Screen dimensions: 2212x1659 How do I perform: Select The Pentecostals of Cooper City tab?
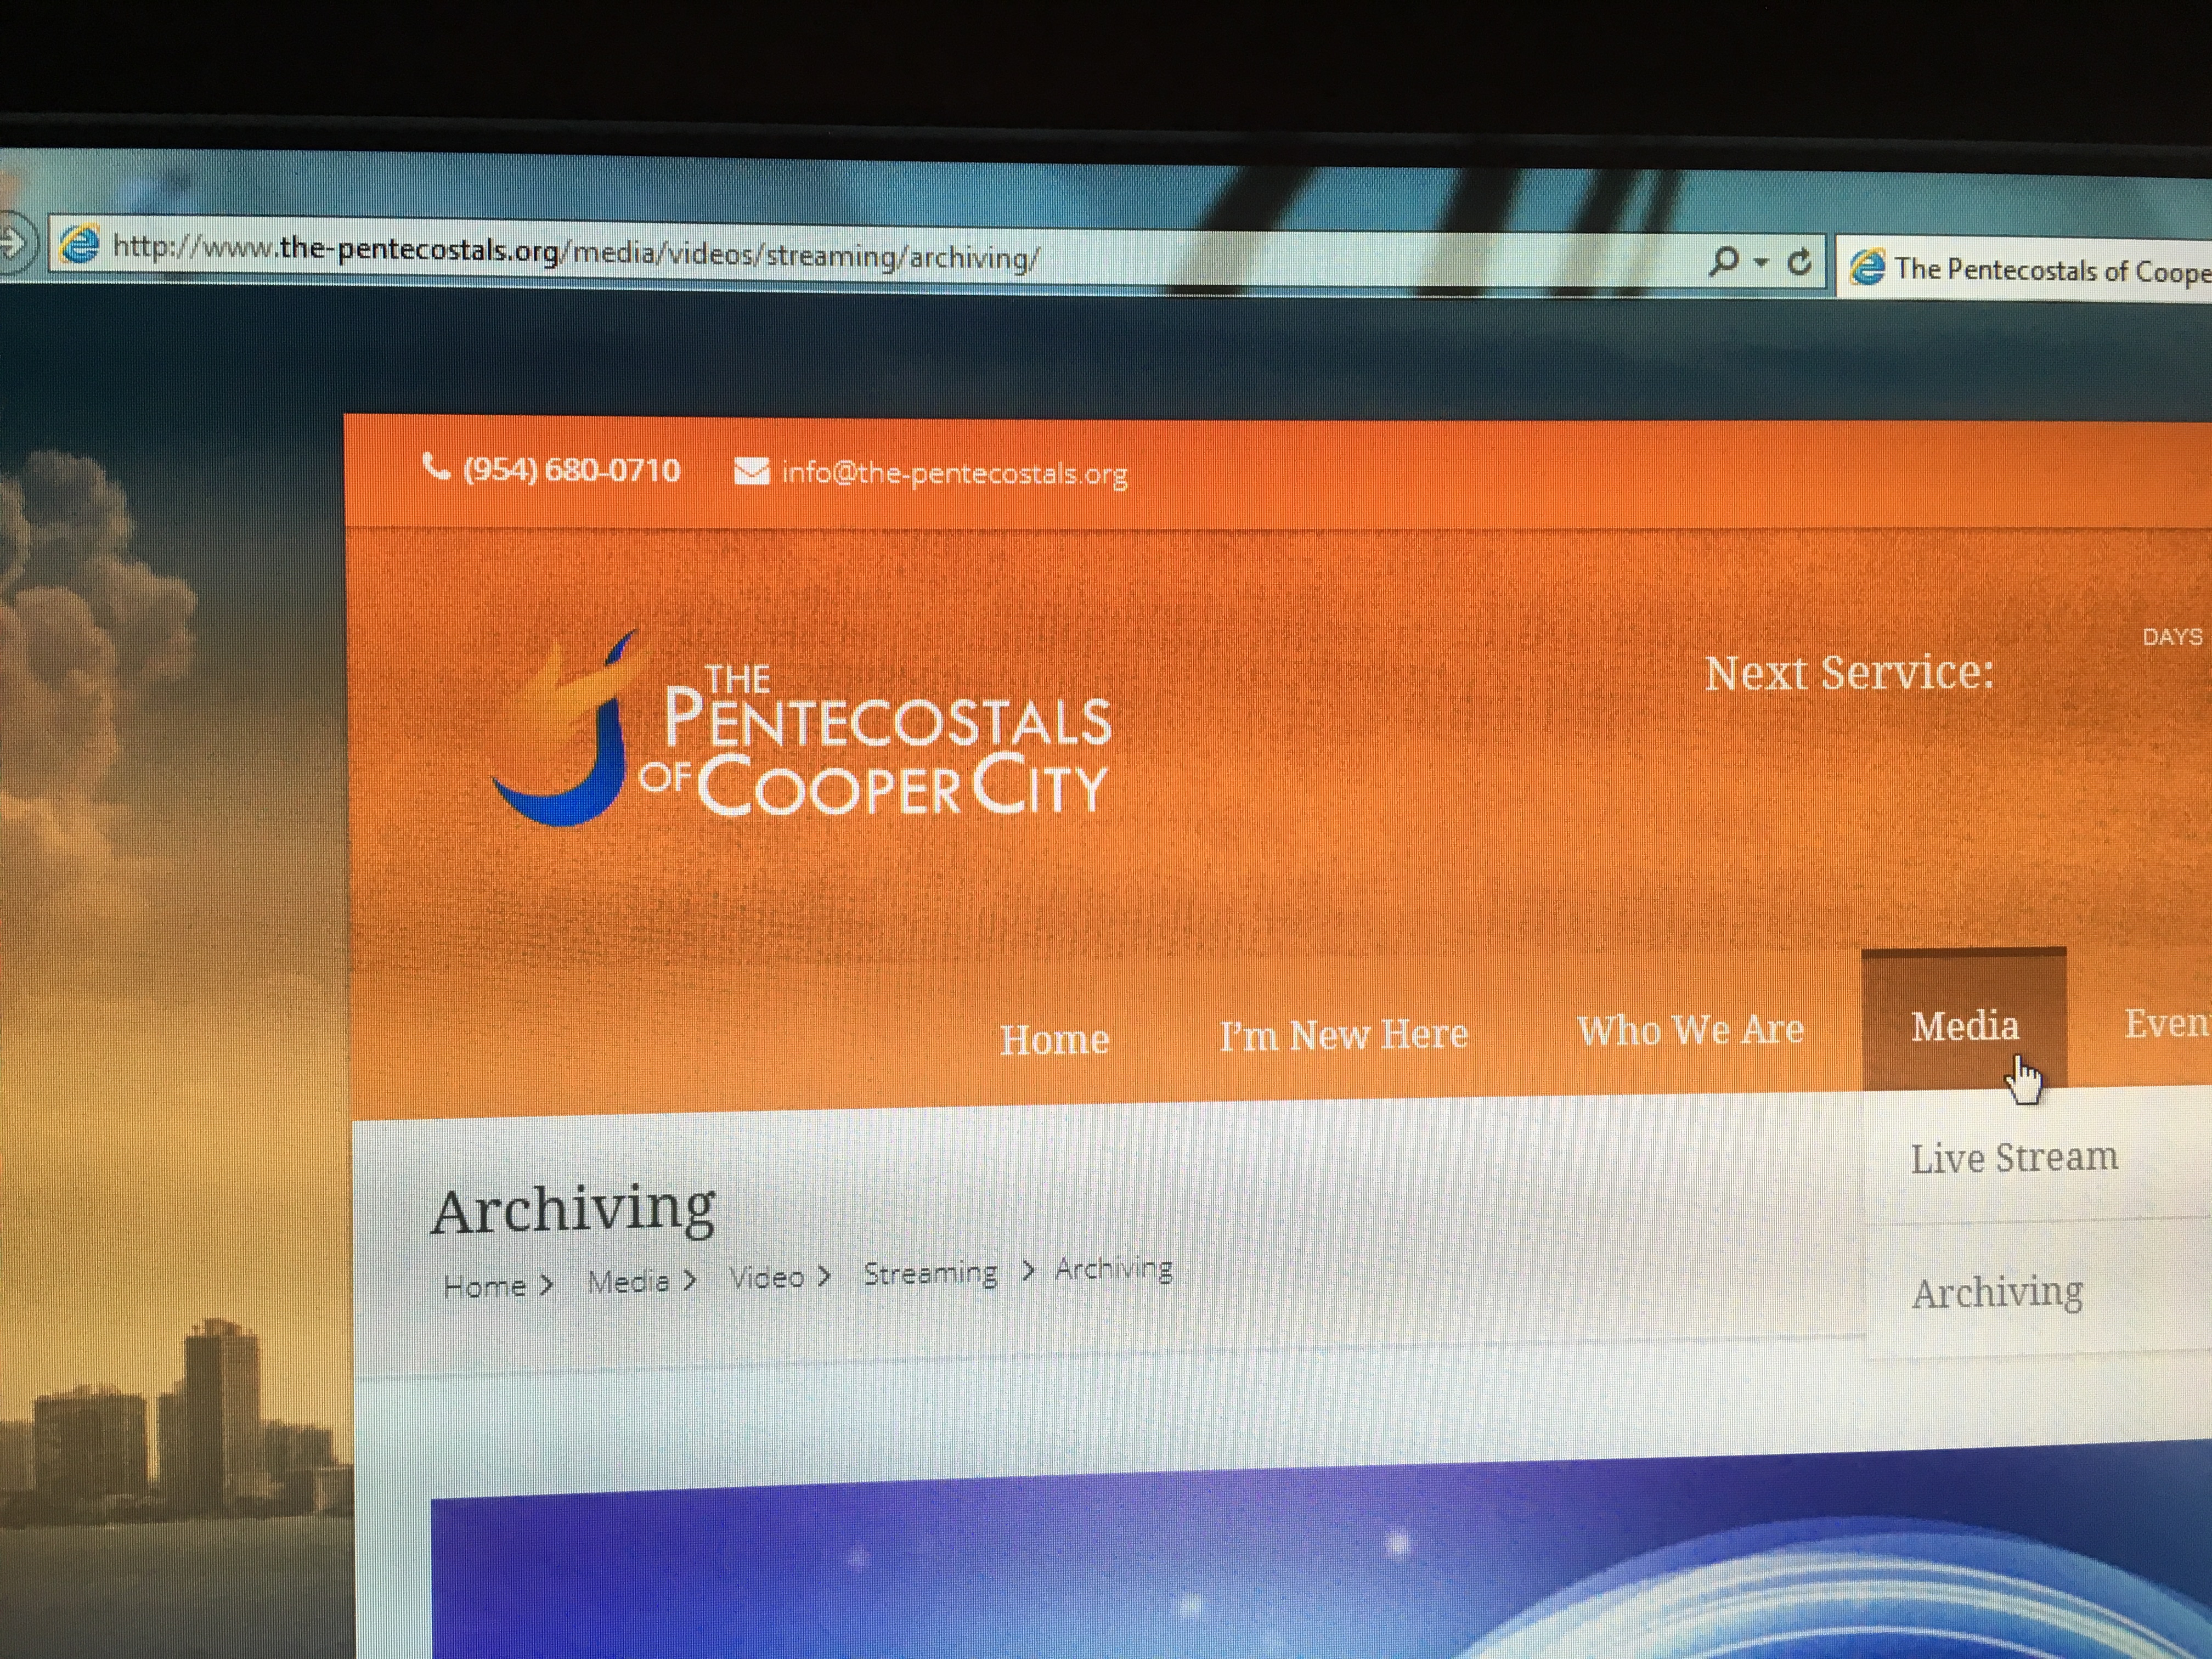(x=2025, y=269)
